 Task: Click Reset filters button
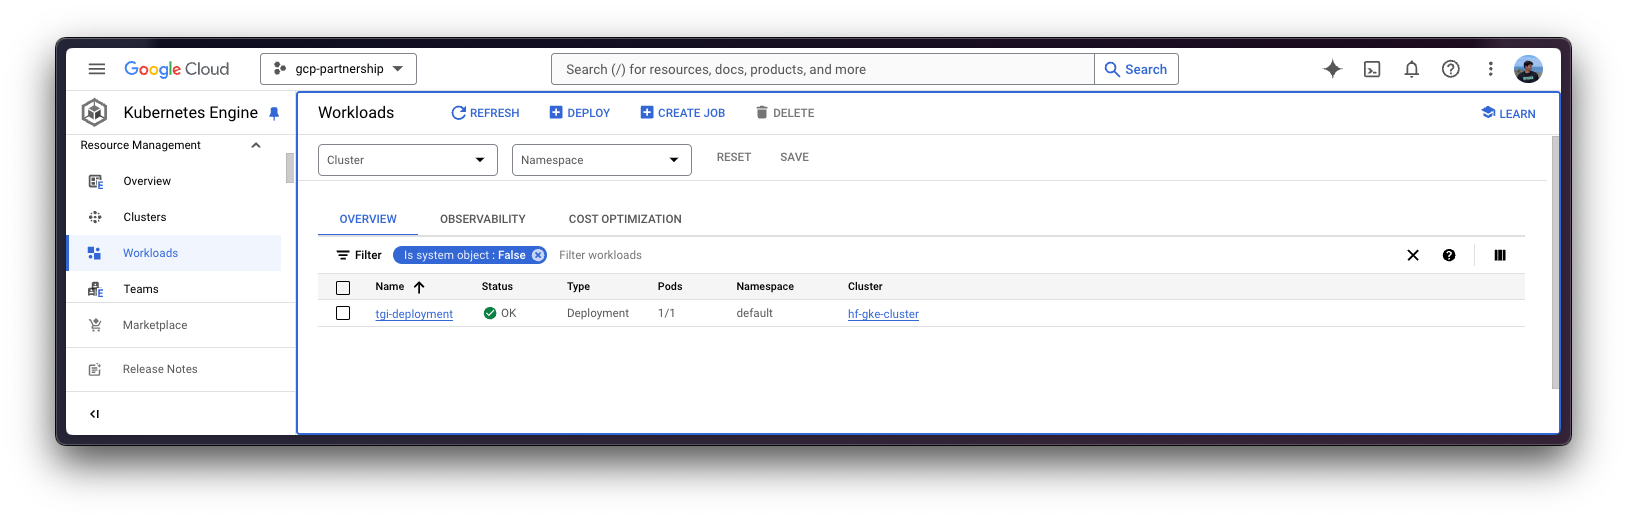click(733, 157)
